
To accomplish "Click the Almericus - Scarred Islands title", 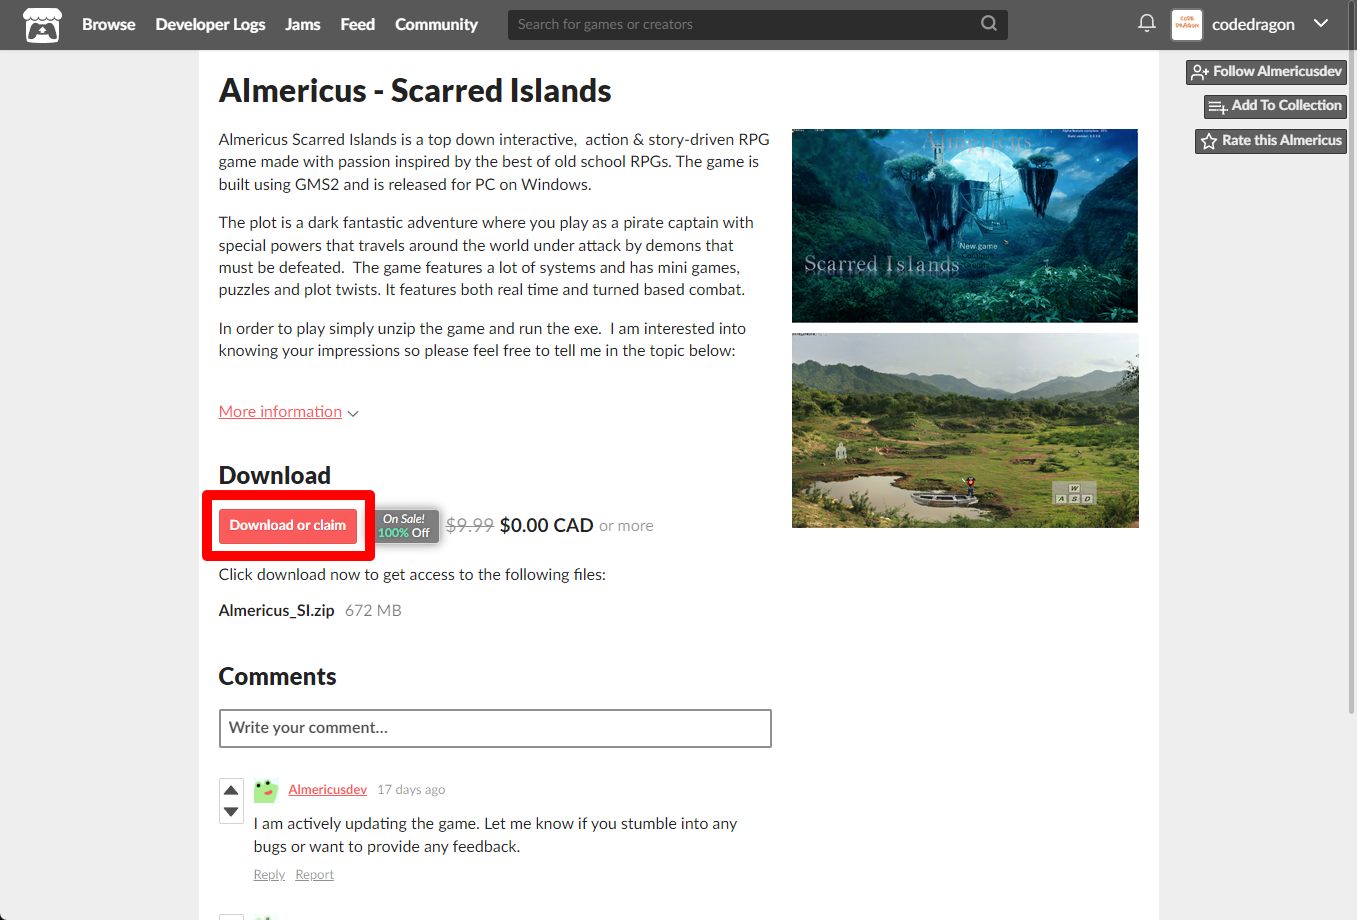I will click(415, 91).
